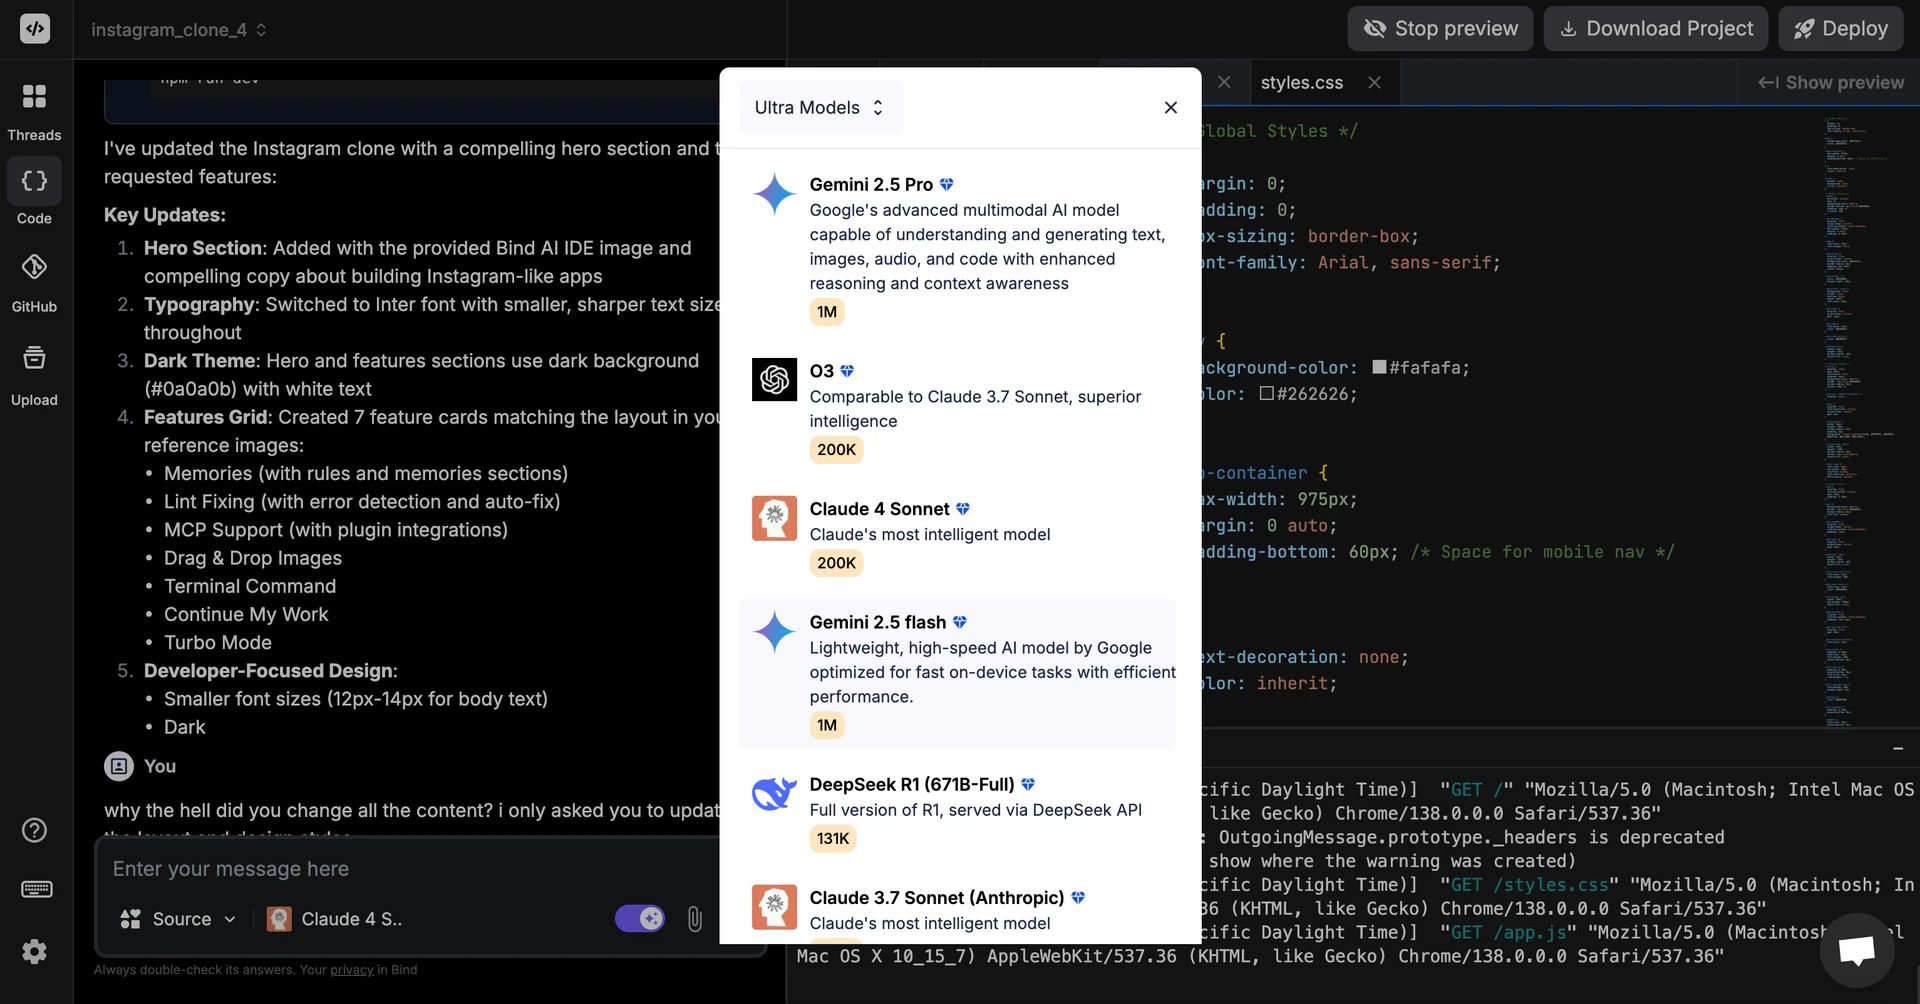The width and height of the screenshot is (1920, 1004).
Task: Open the keyboard shortcuts icon
Action: (x=36, y=890)
